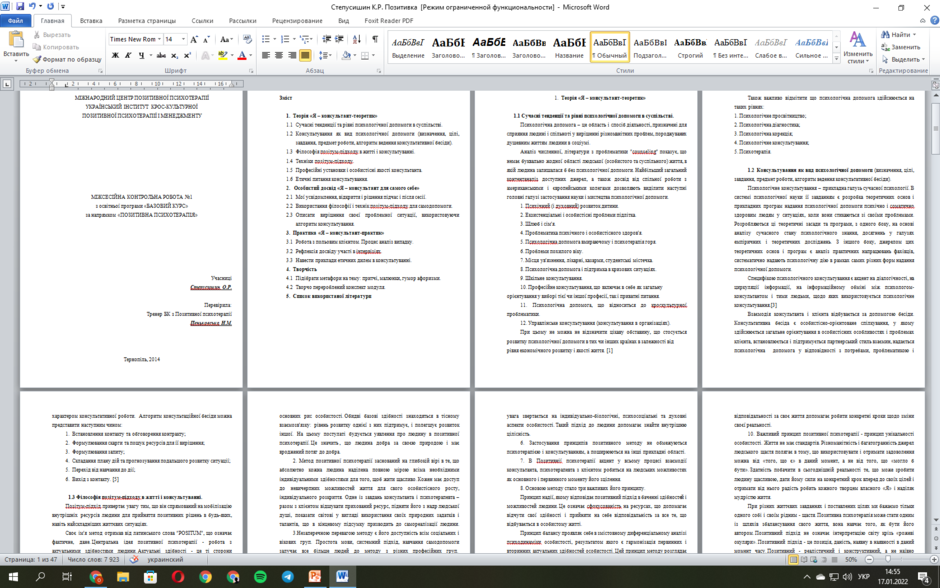Switch to the Рецензирование tab
Viewport: 940px width, 588px height.
[x=297, y=20]
